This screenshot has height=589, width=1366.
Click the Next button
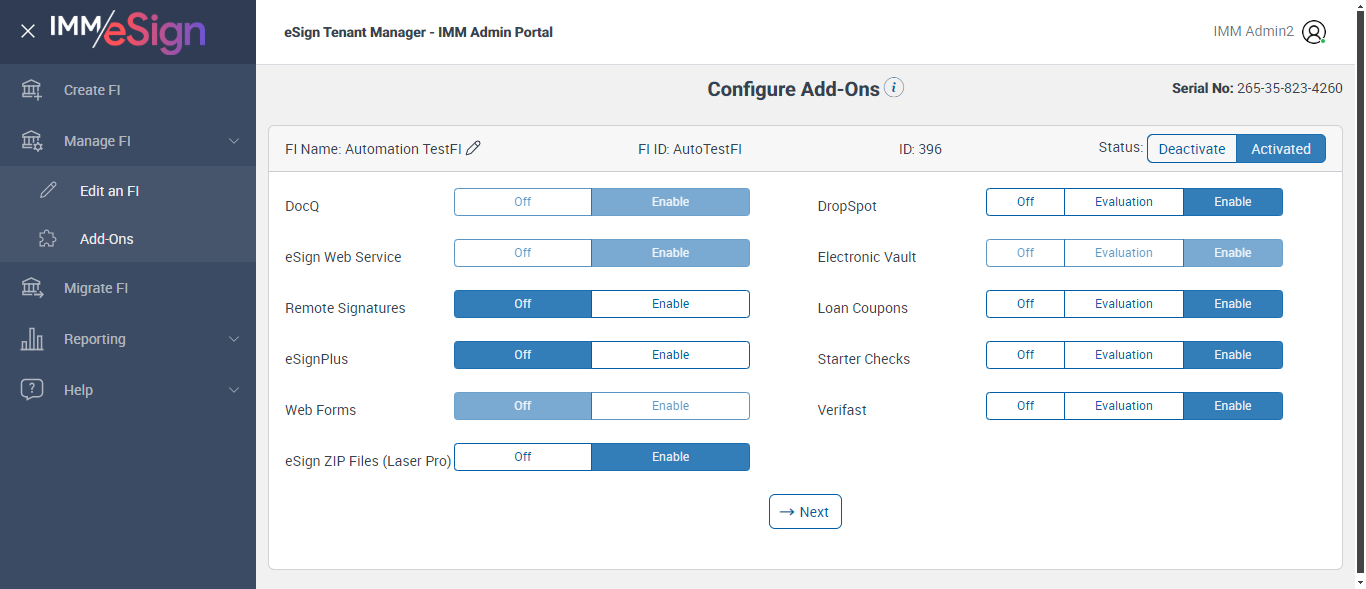coord(805,512)
